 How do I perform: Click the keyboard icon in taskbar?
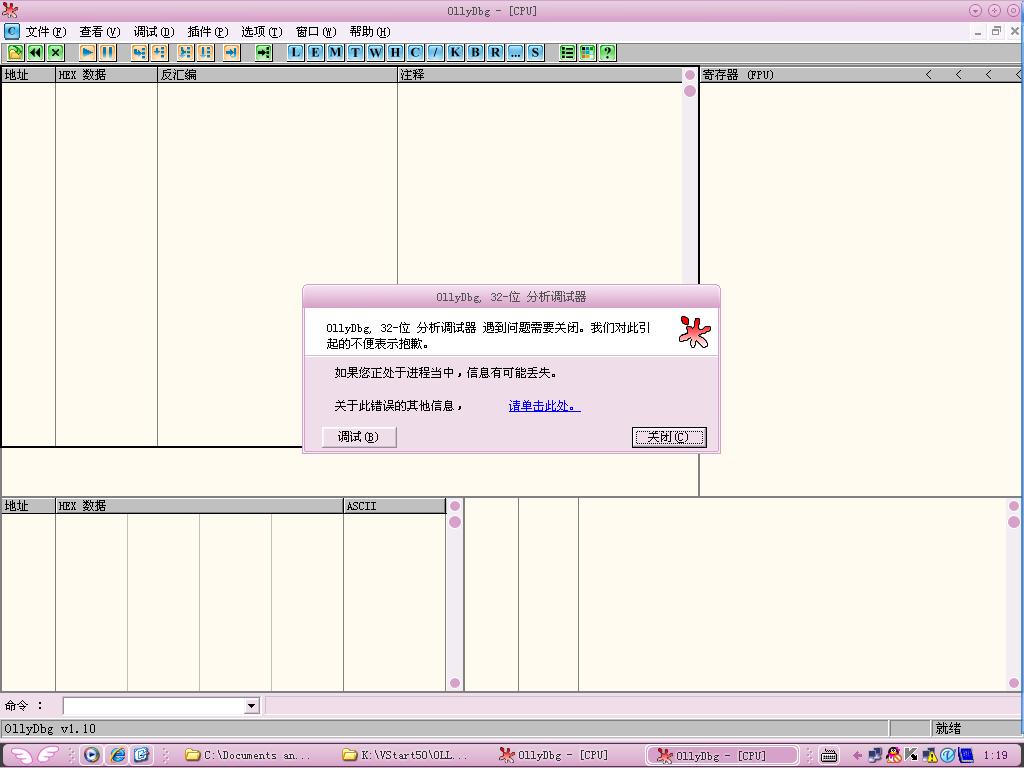point(829,756)
